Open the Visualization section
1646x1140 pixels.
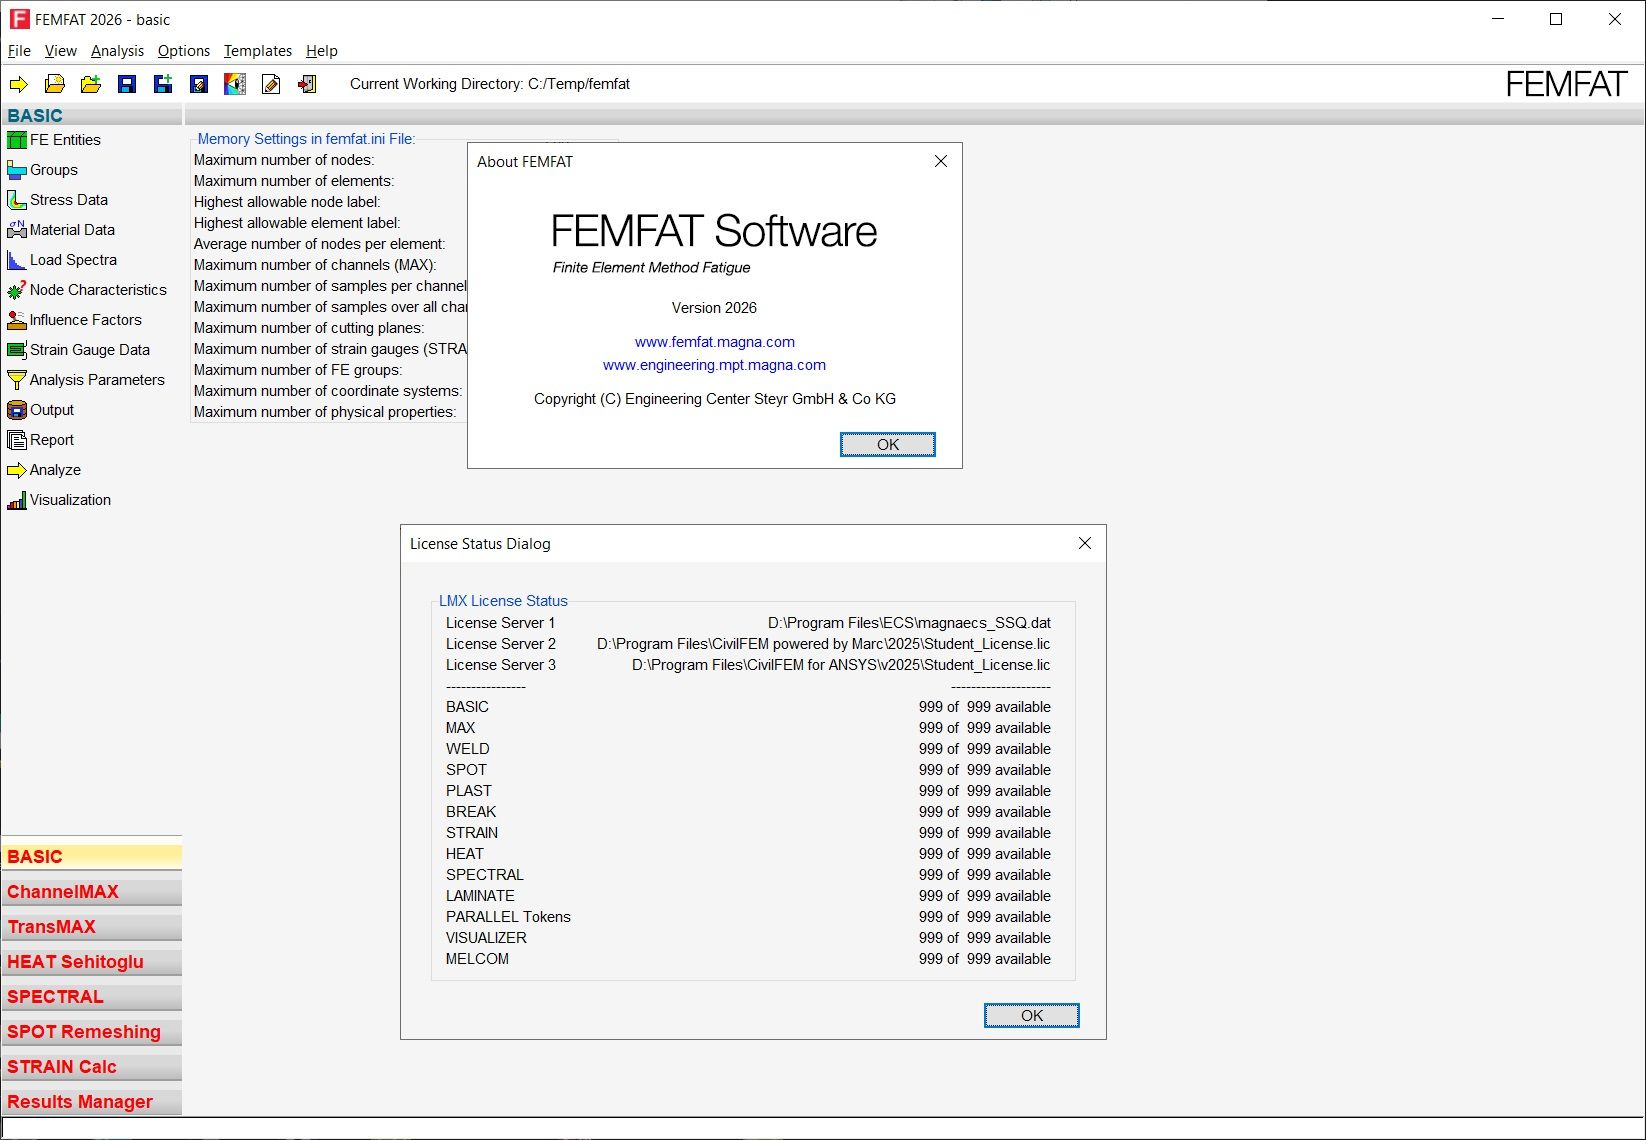pyautogui.click(x=59, y=500)
